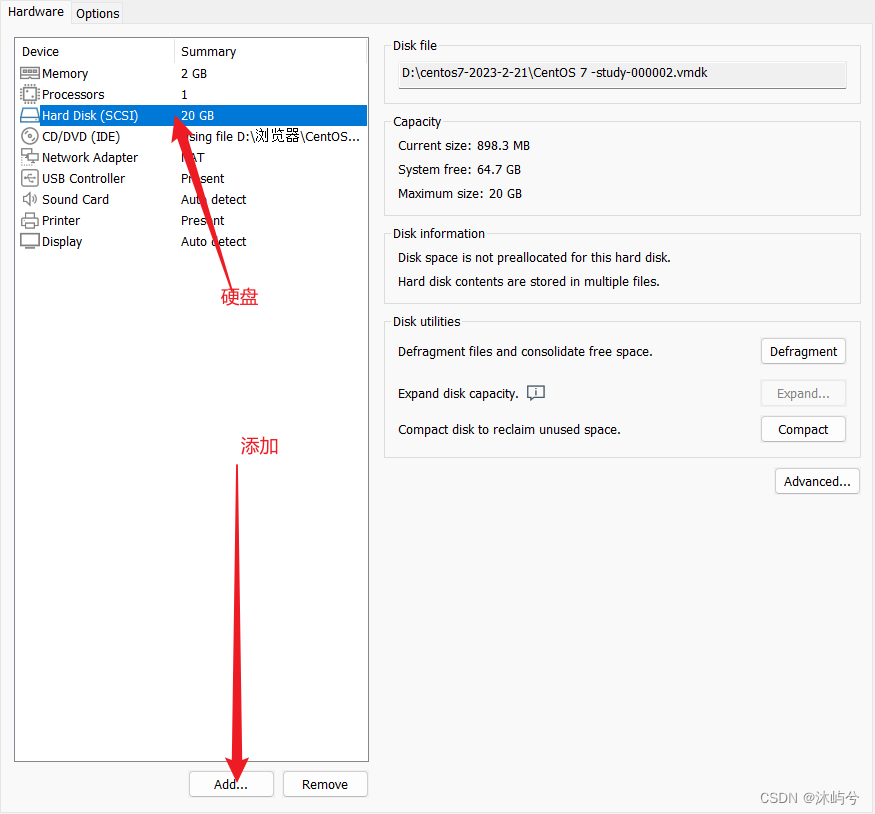Click the Defragment button
The width and height of the screenshot is (875, 814).
point(803,351)
